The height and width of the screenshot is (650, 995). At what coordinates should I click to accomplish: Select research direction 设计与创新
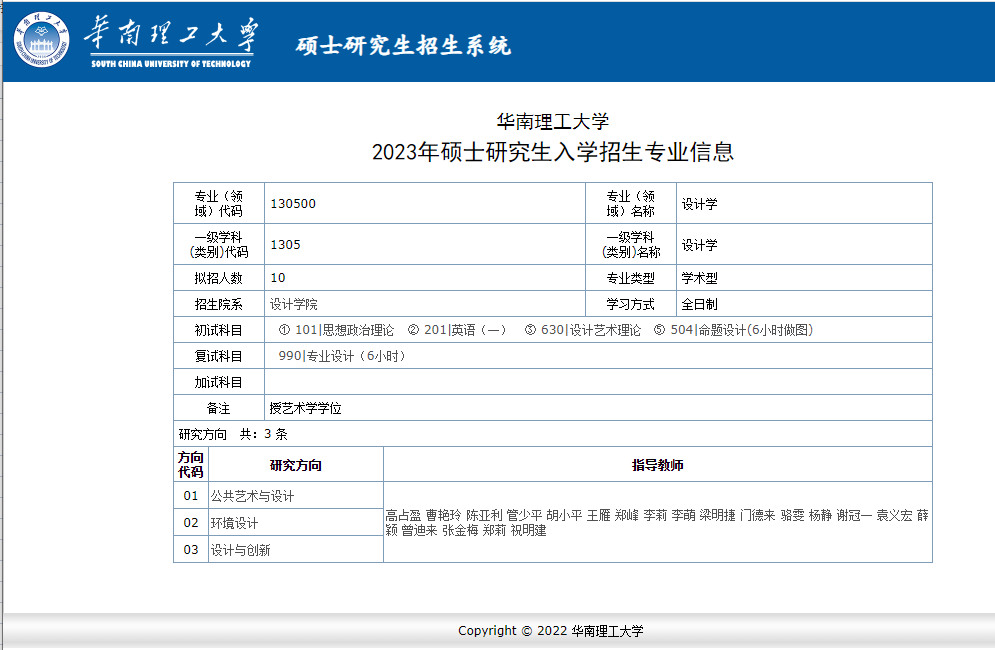pos(240,550)
